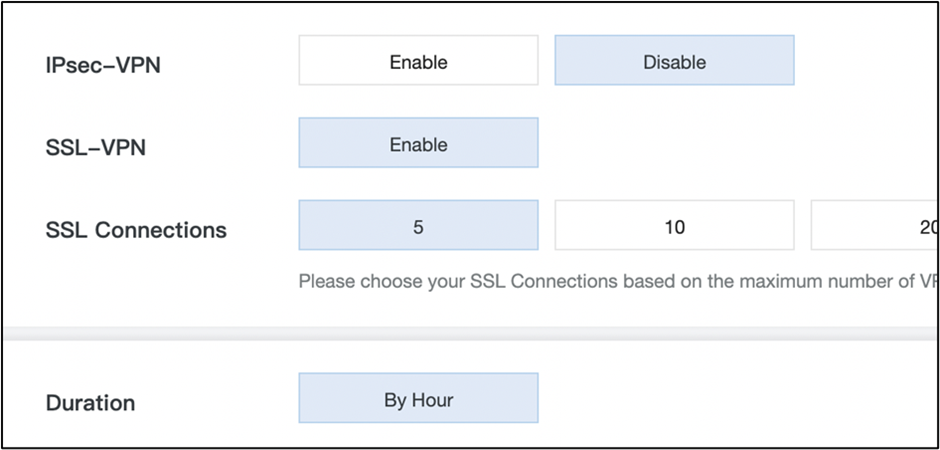Select the By Hour duration
The width and height of the screenshot is (940, 450).
(x=418, y=399)
